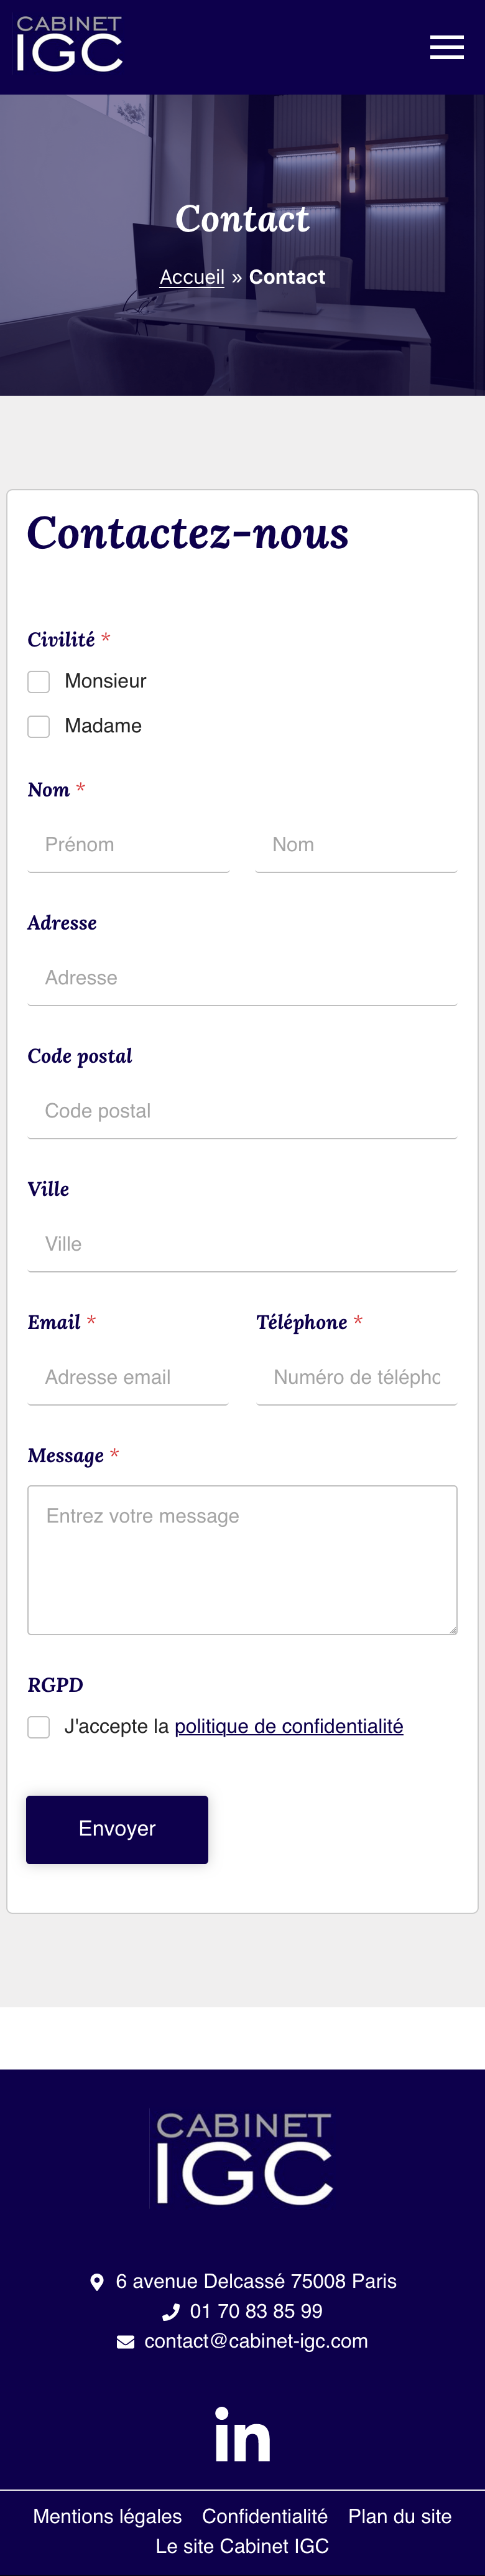Check the Monsieur checkbox

point(39,682)
